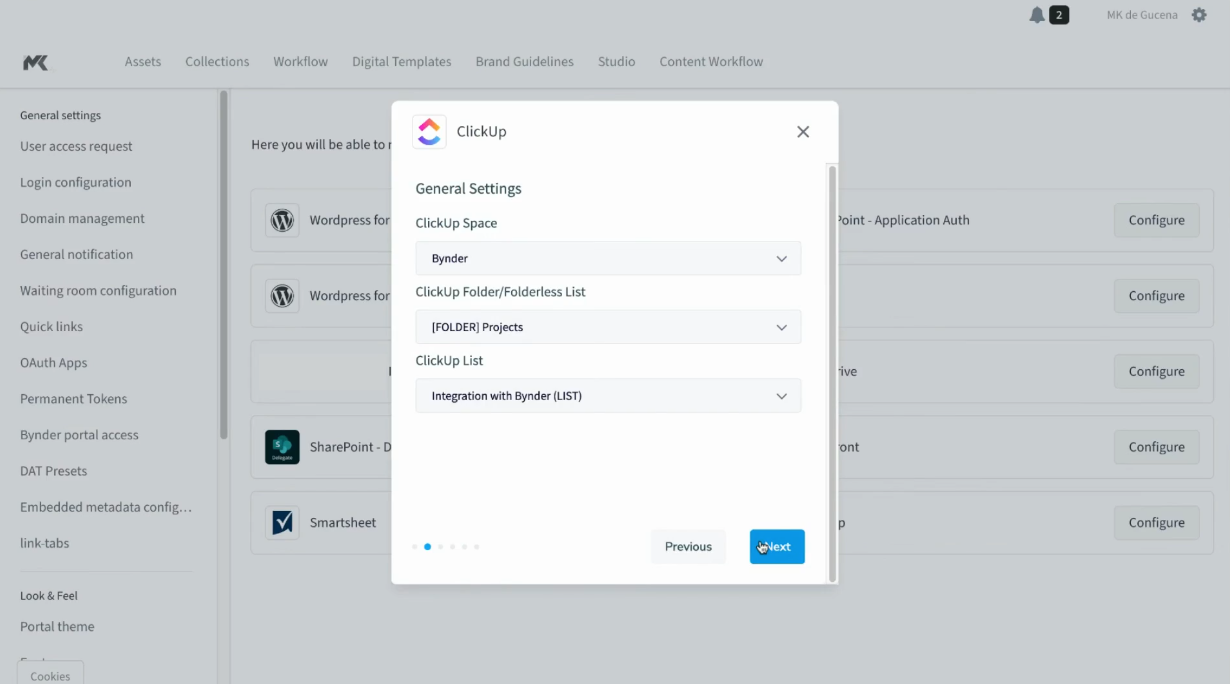
Task: Open the Brand Guidelines tab
Action: point(525,62)
